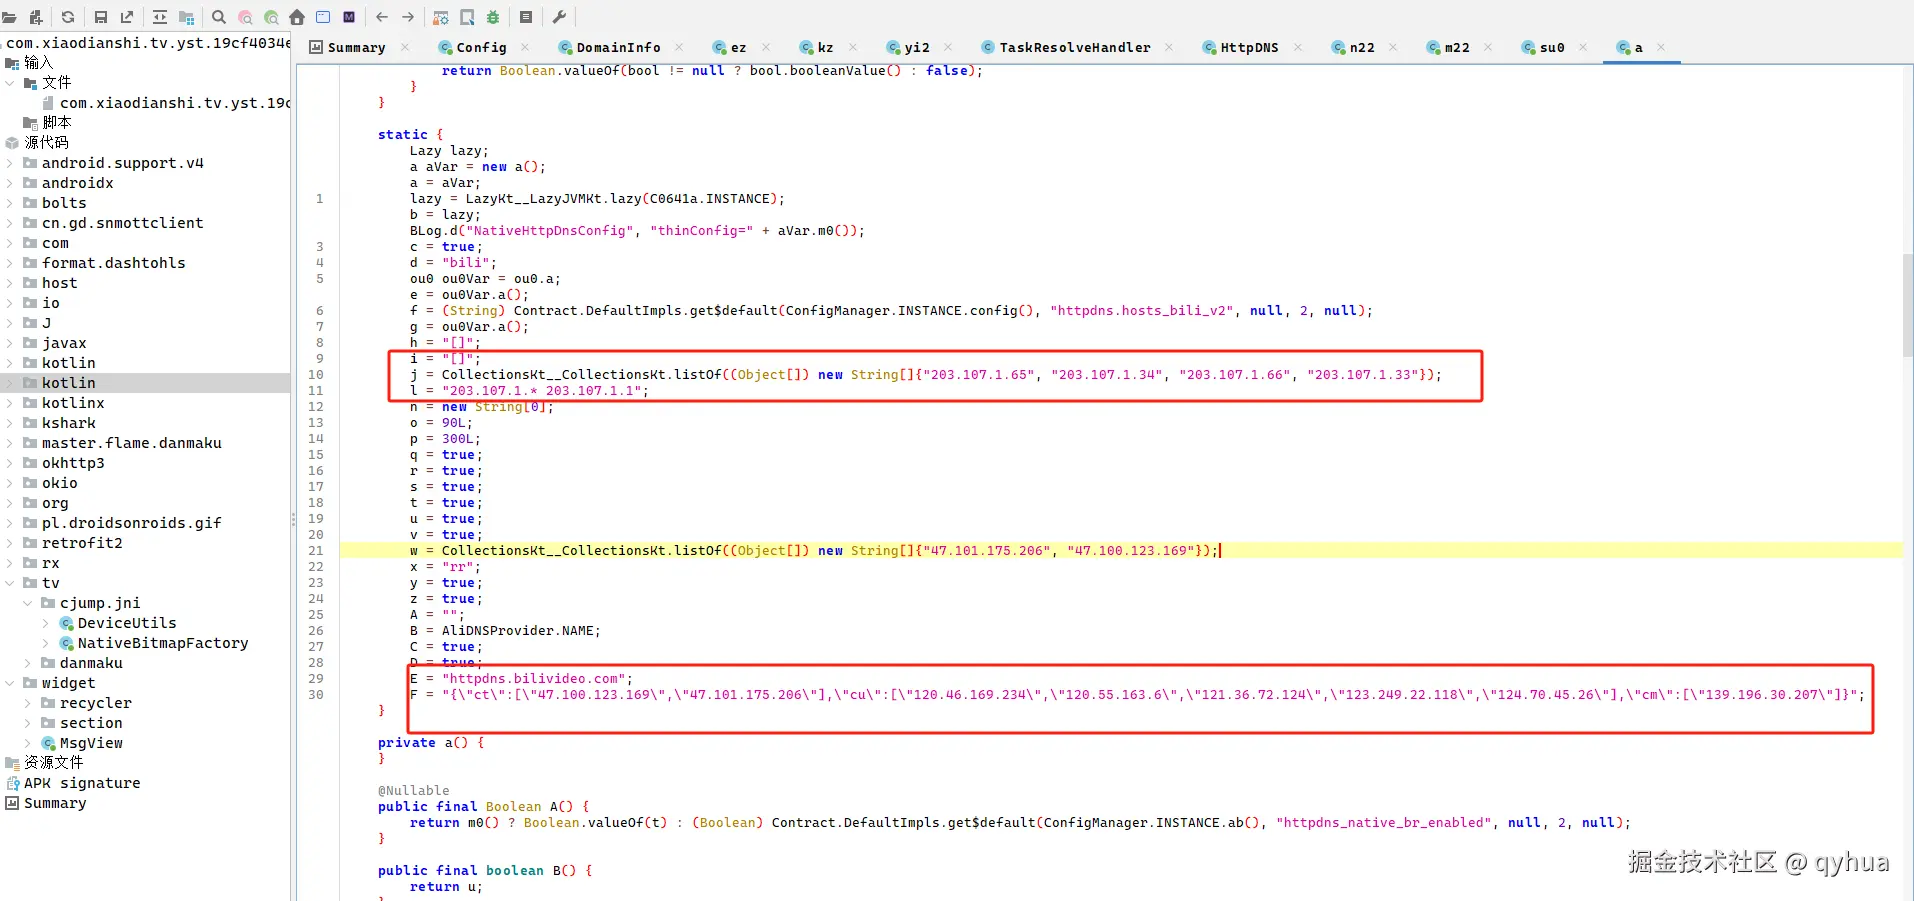Click the add files toolbar icon
The width and height of the screenshot is (1914, 901).
tap(36, 17)
